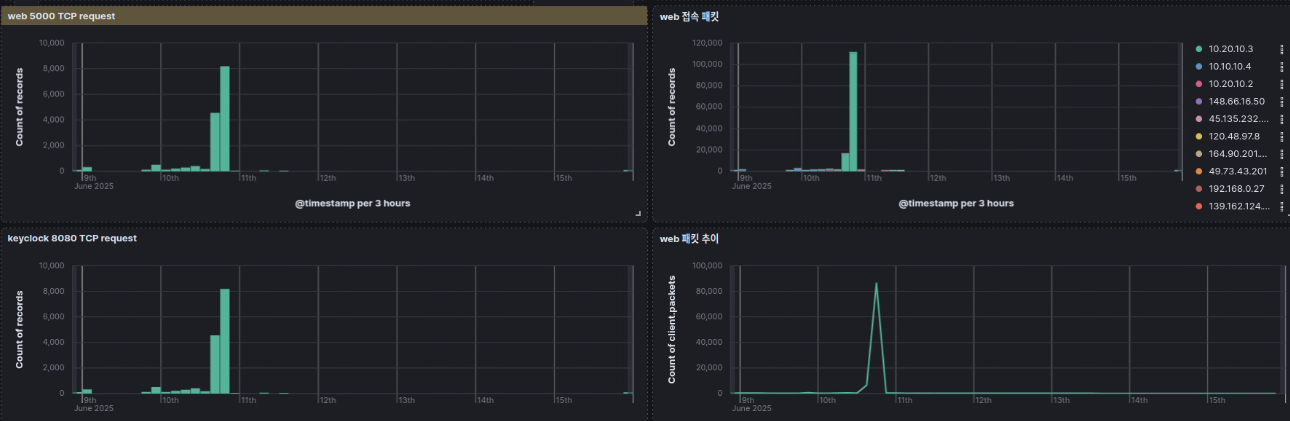Select the 139.162.124 legend label

point(1238,206)
